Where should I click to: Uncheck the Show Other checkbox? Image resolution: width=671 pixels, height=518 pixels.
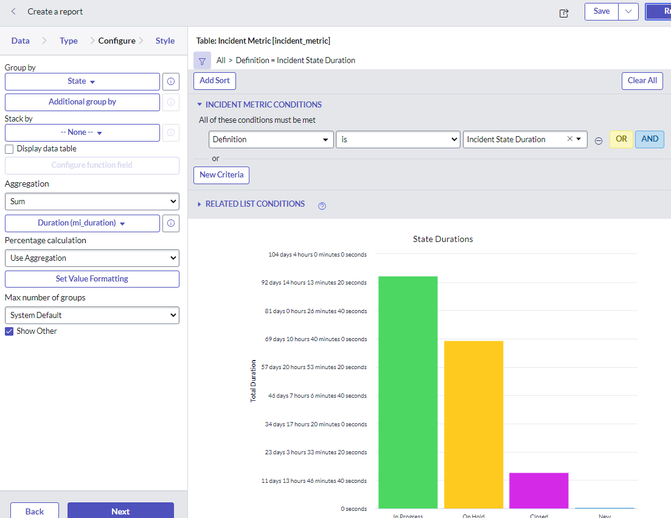pyautogui.click(x=9, y=331)
